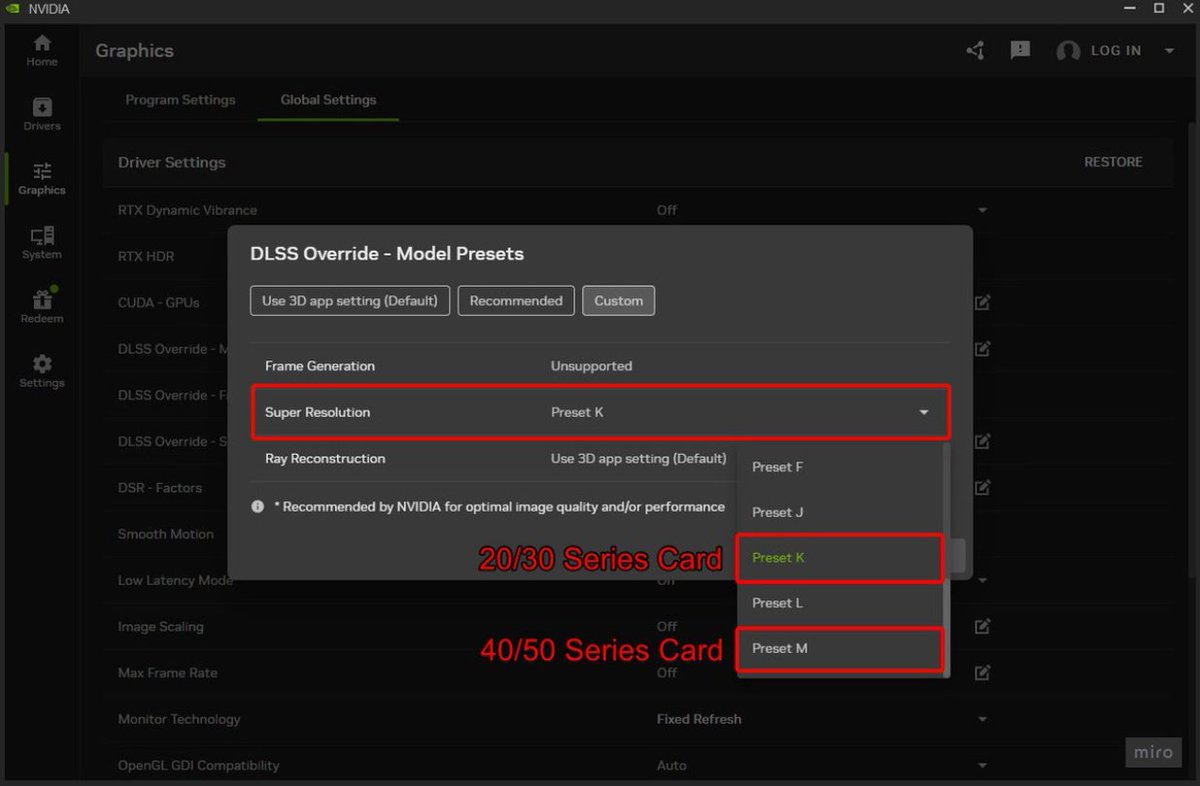This screenshot has width=1200, height=786.
Task: Open the Monitor Technology dropdown arrow
Action: tap(982, 719)
